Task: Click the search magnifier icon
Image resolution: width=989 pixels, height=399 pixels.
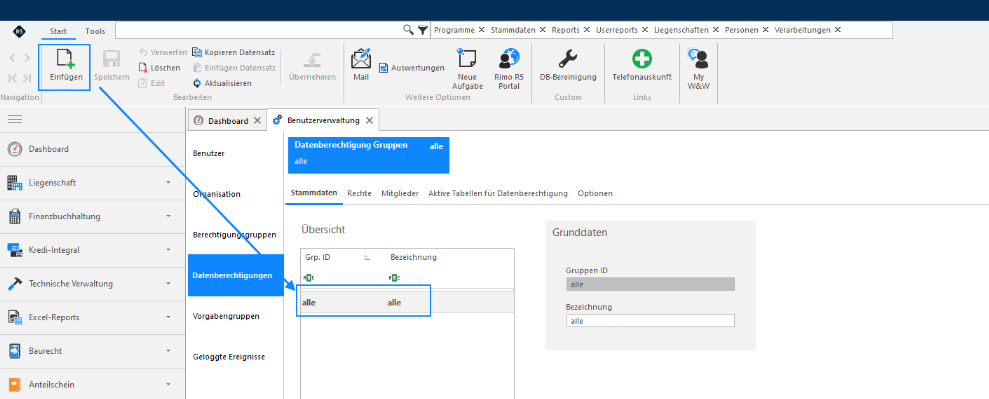Action: (409, 30)
